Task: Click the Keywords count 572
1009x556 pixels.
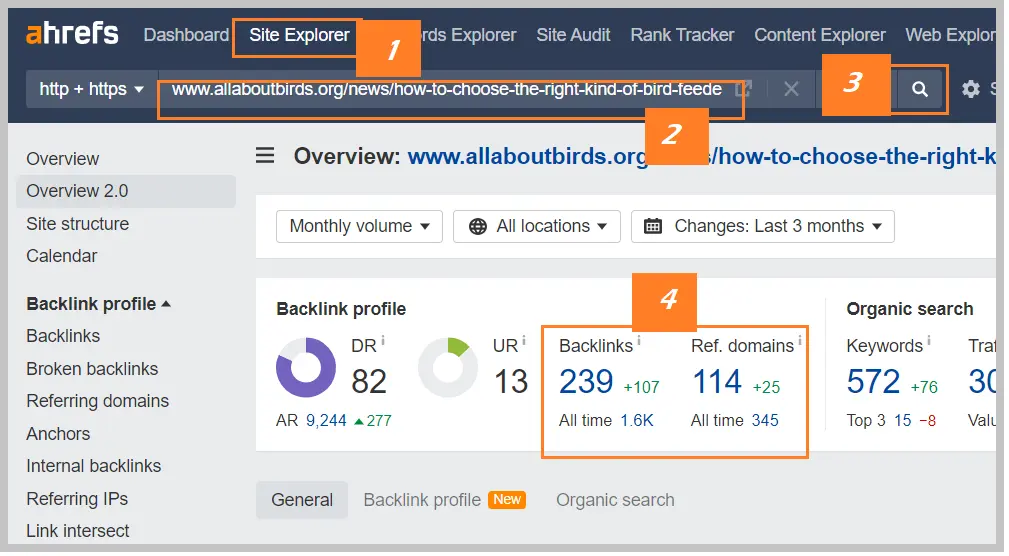Action: point(873,382)
